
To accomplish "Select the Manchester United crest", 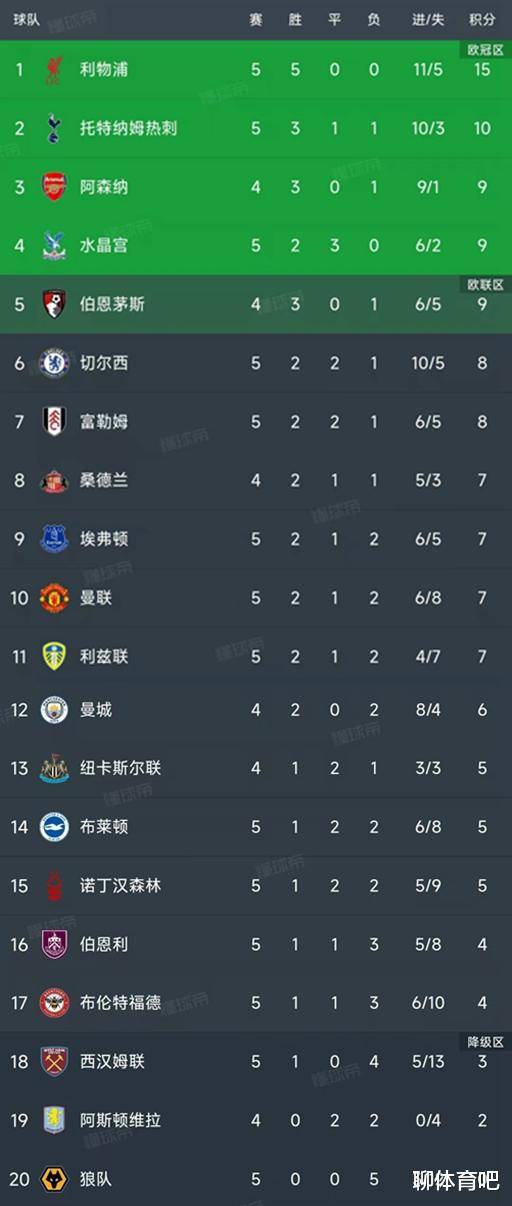I will [x=54, y=598].
